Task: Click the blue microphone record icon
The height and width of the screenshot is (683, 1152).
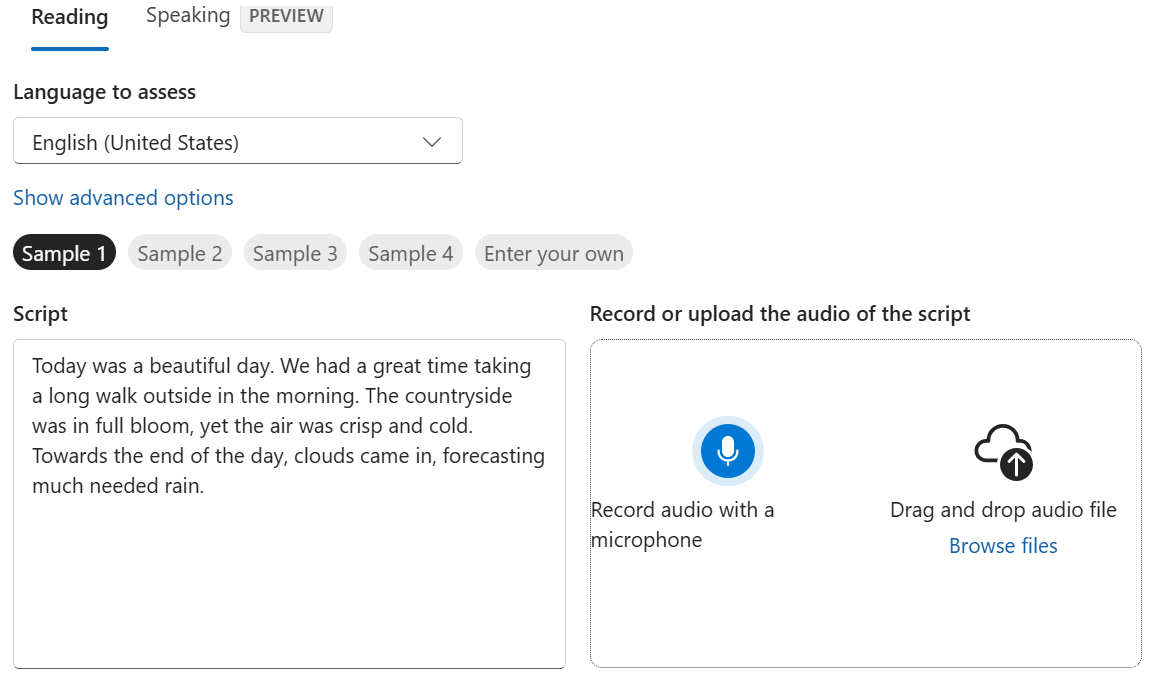Action: 728,450
